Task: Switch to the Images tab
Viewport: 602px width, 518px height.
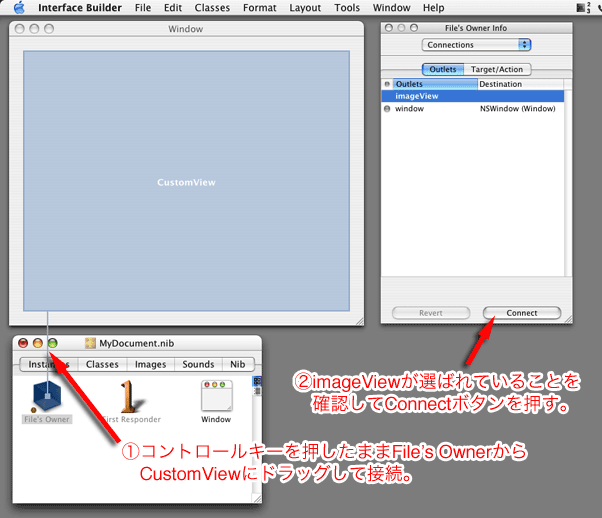Action: coord(150,365)
